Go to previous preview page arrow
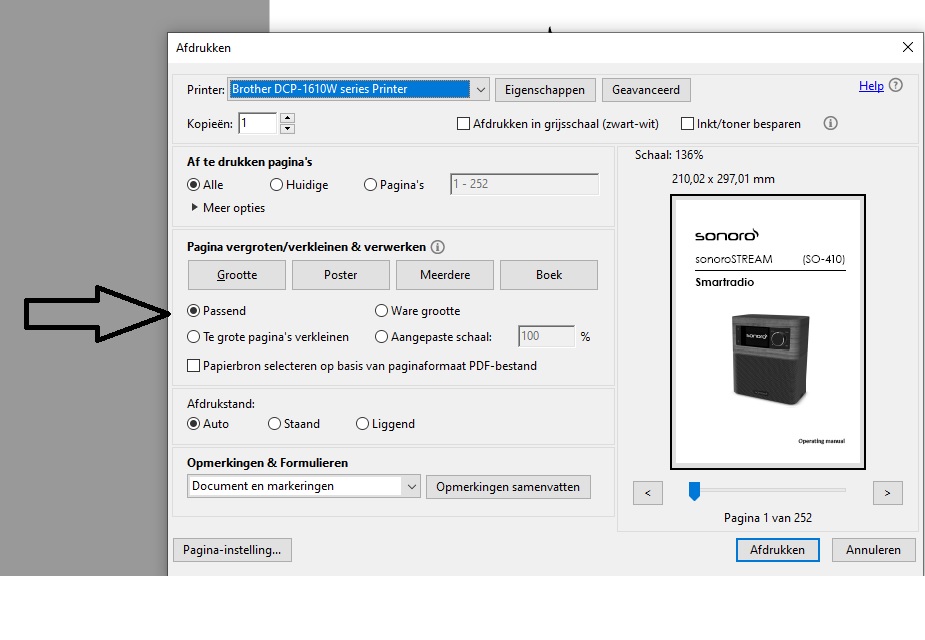 click(648, 492)
